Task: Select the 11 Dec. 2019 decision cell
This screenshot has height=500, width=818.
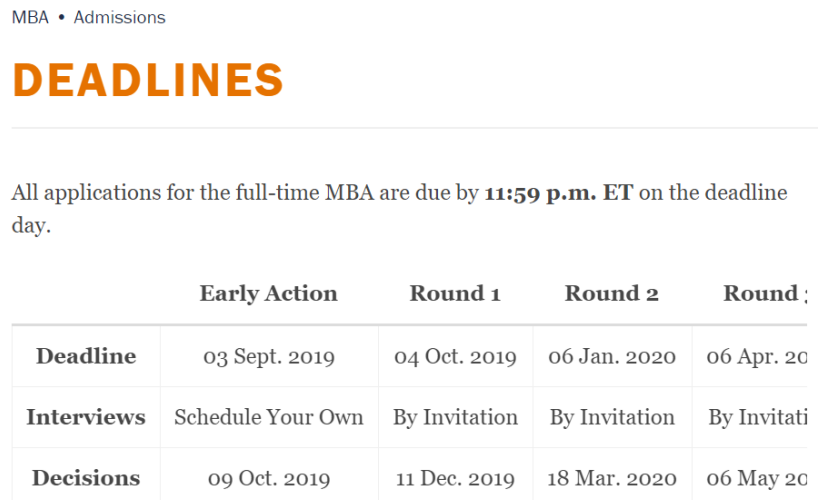Action: (x=455, y=479)
